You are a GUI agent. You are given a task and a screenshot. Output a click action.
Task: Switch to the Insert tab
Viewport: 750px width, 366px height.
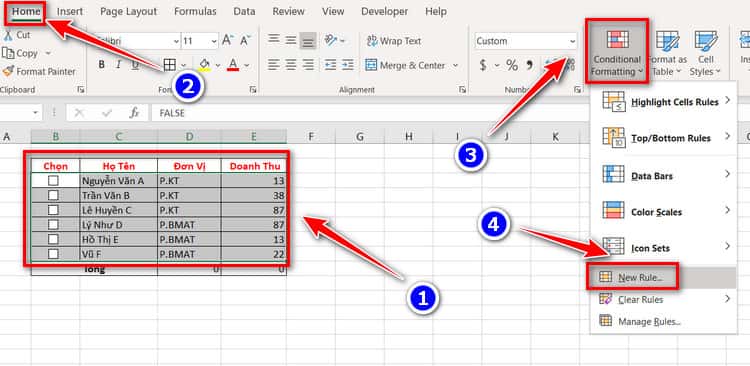click(70, 11)
